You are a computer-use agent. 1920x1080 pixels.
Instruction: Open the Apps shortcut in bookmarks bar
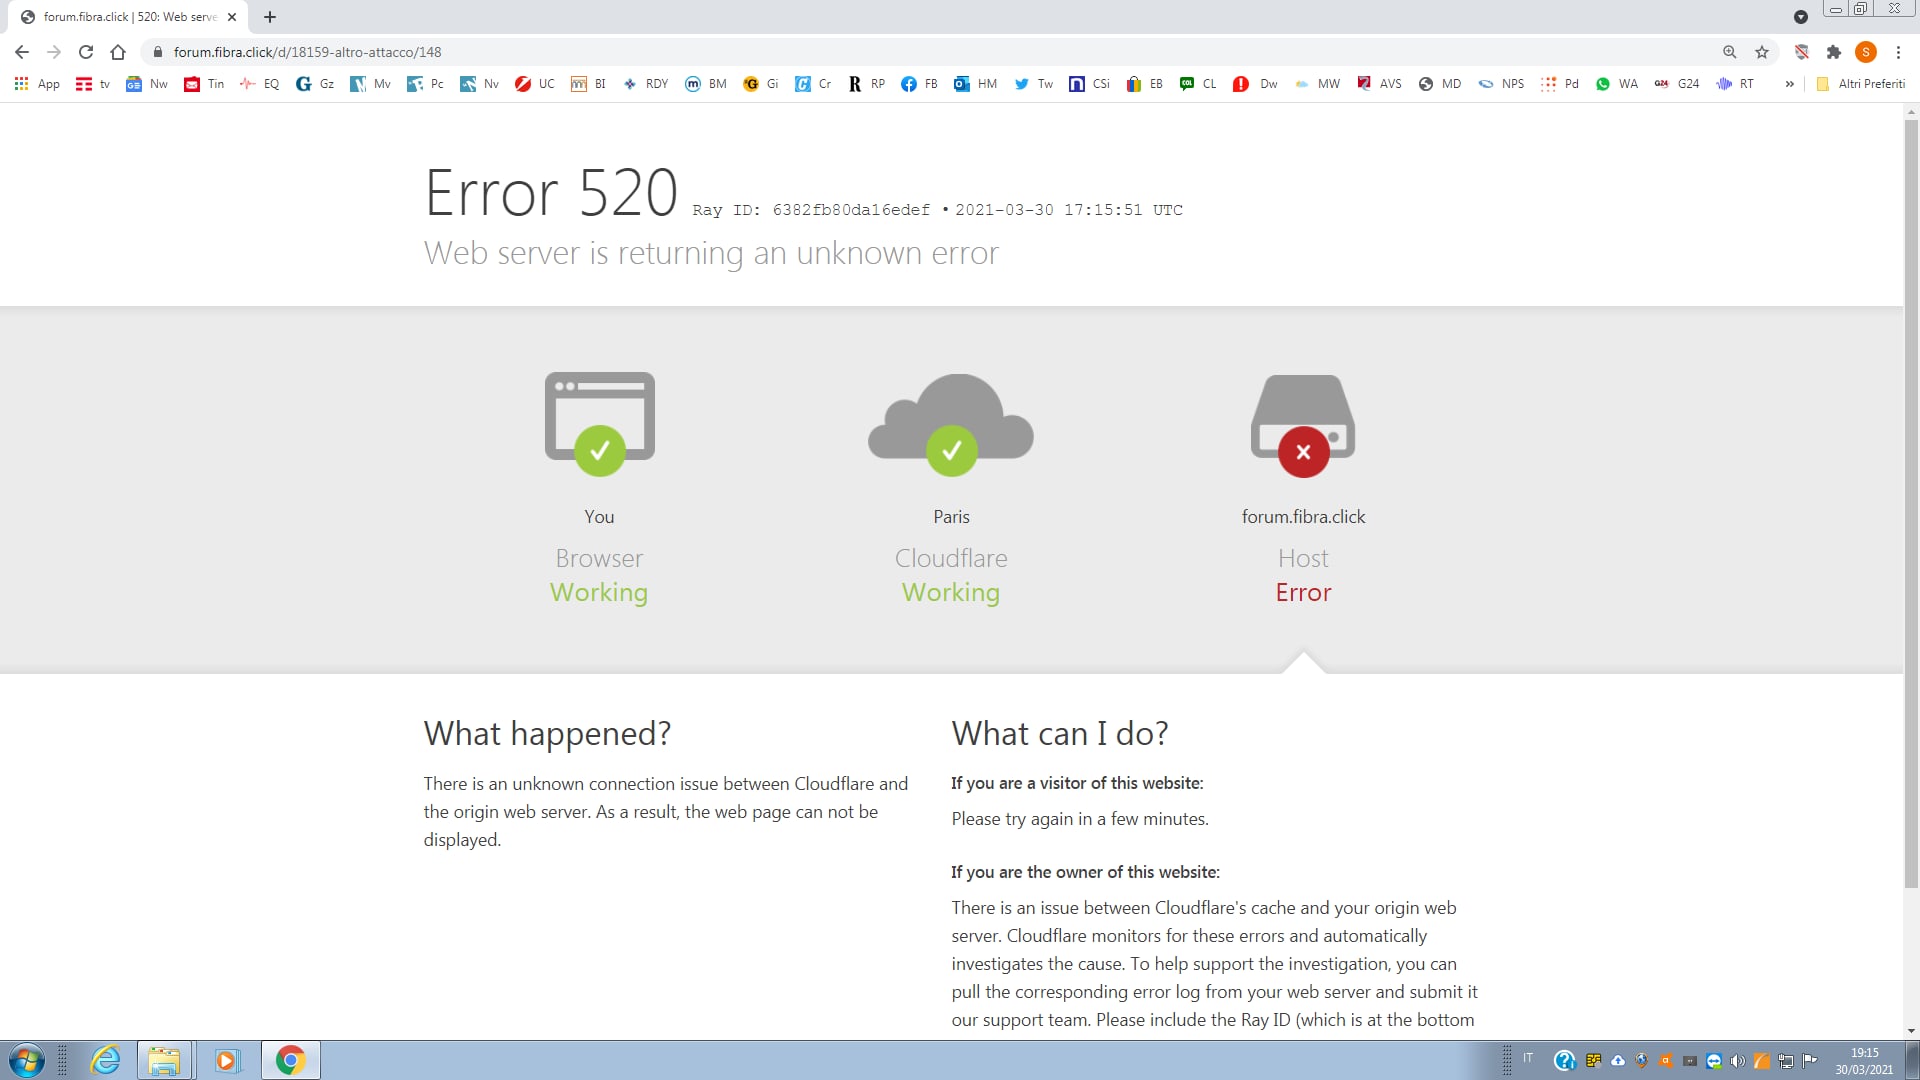click(37, 84)
